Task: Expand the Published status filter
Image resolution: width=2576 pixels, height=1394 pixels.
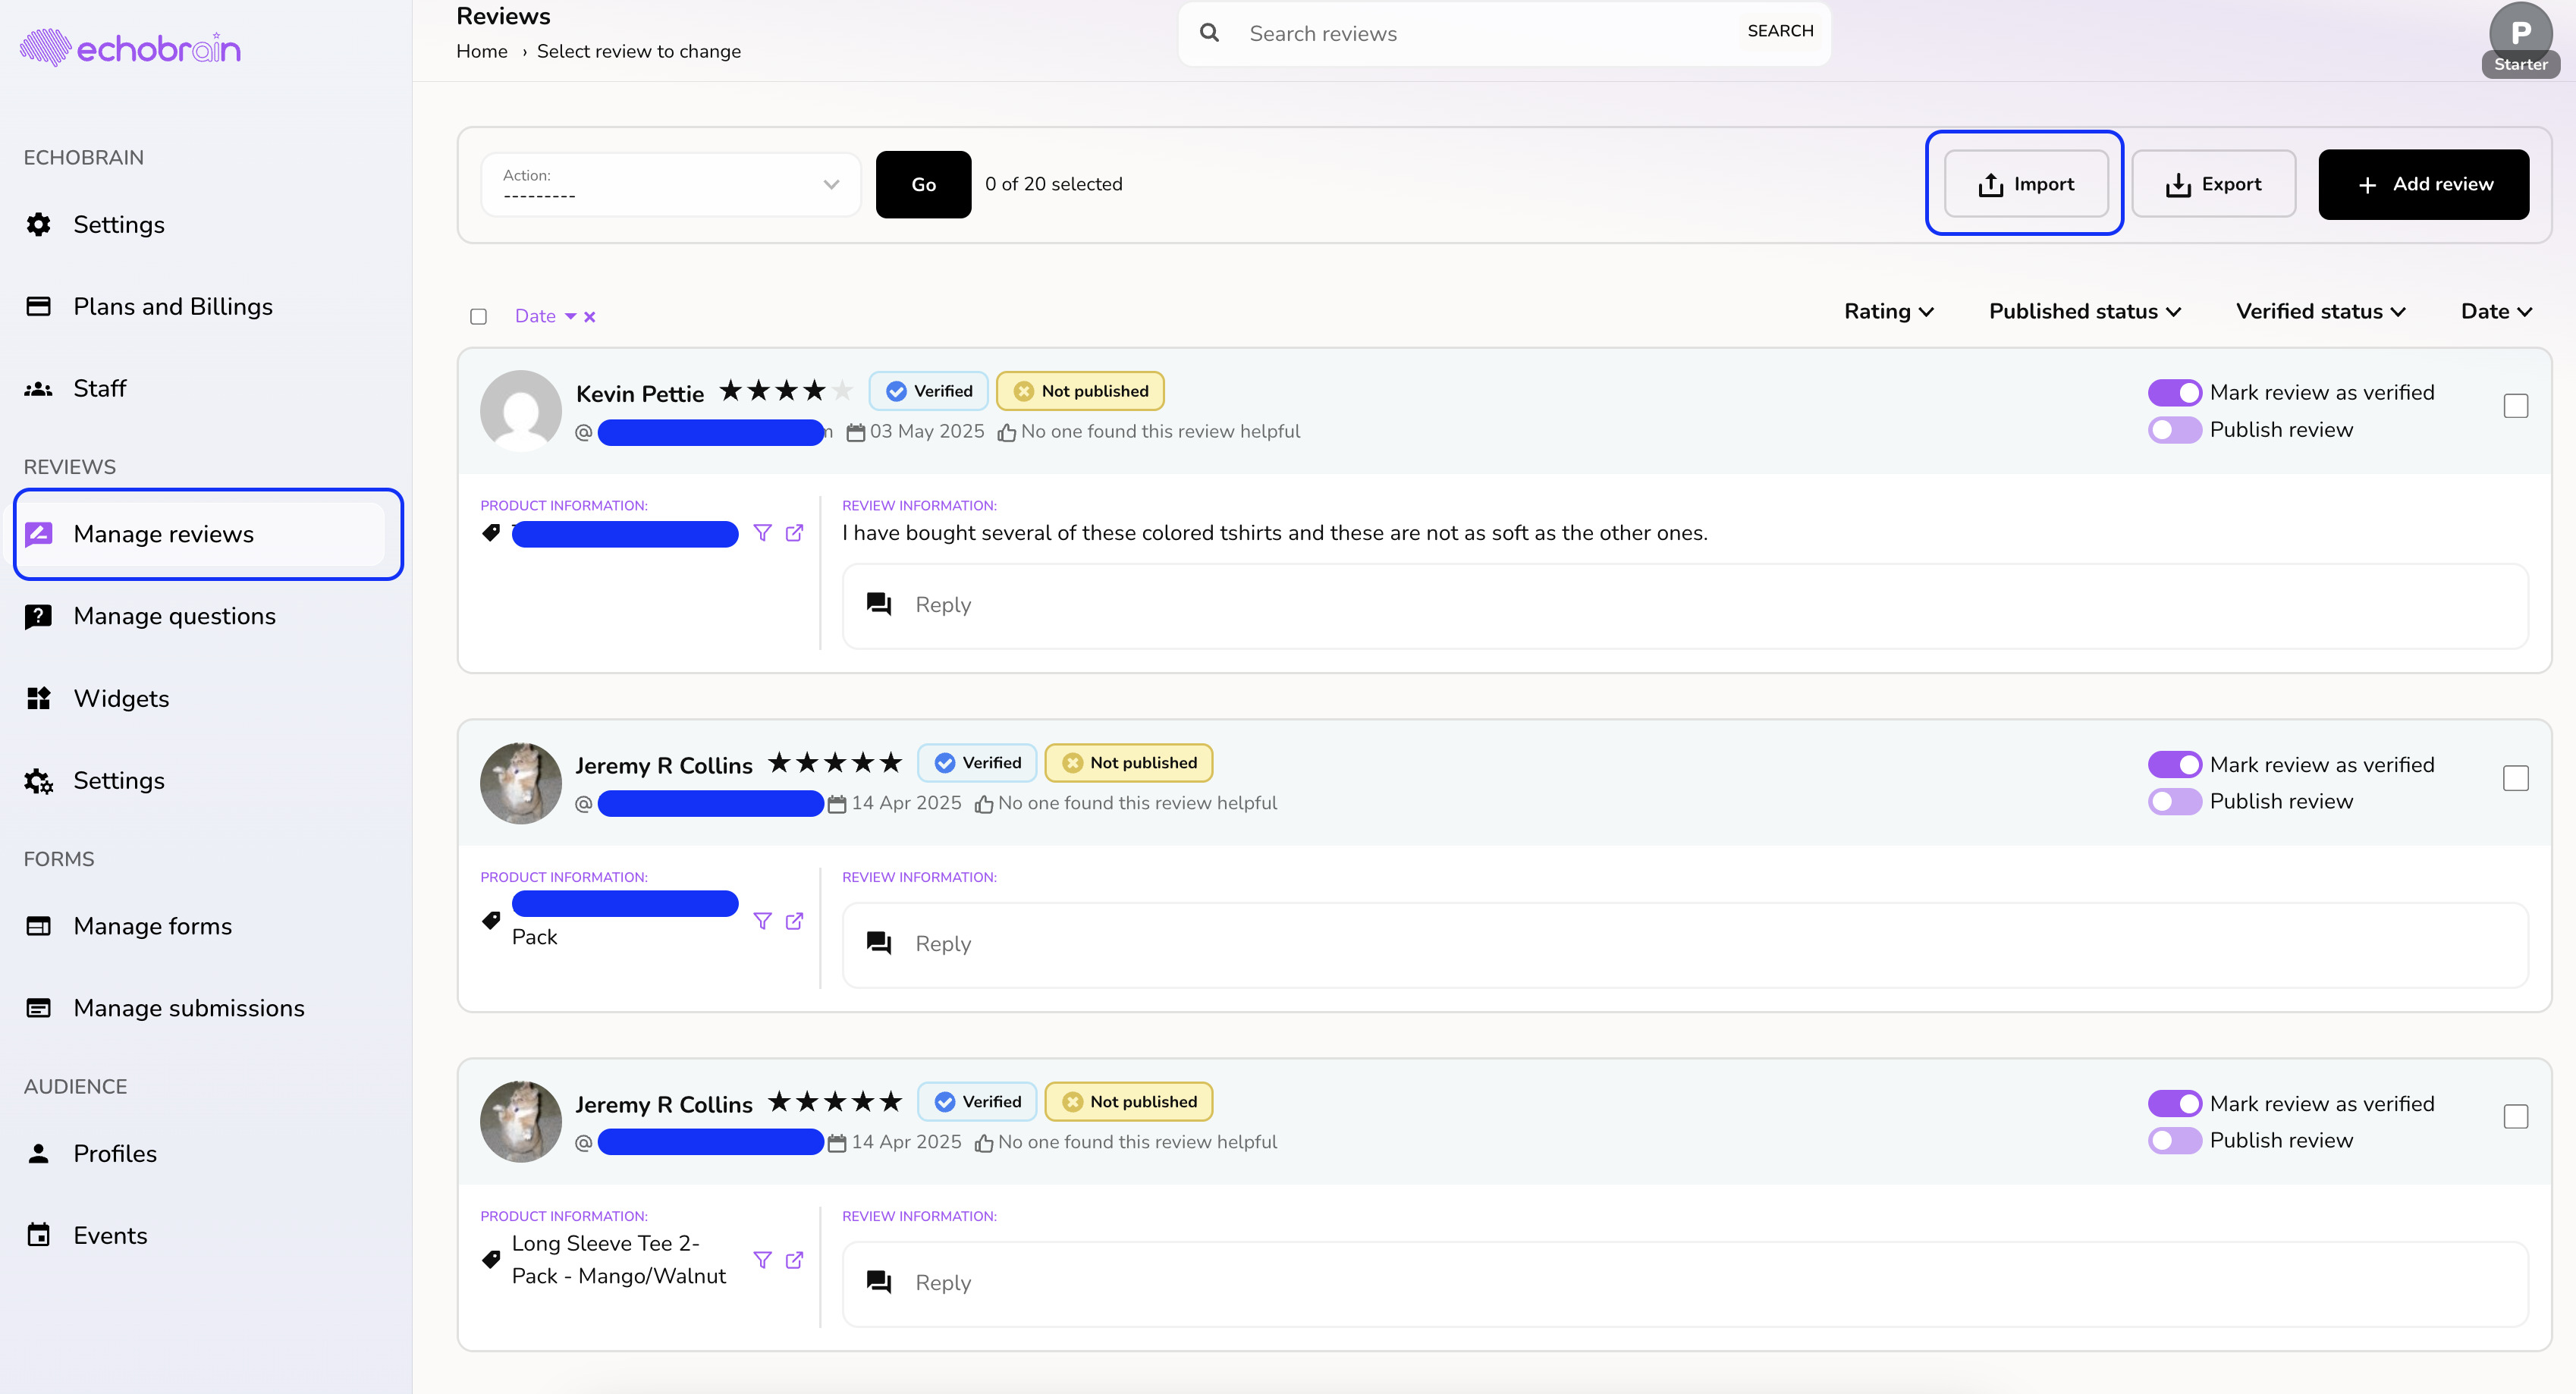Action: pyautogui.click(x=2084, y=312)
